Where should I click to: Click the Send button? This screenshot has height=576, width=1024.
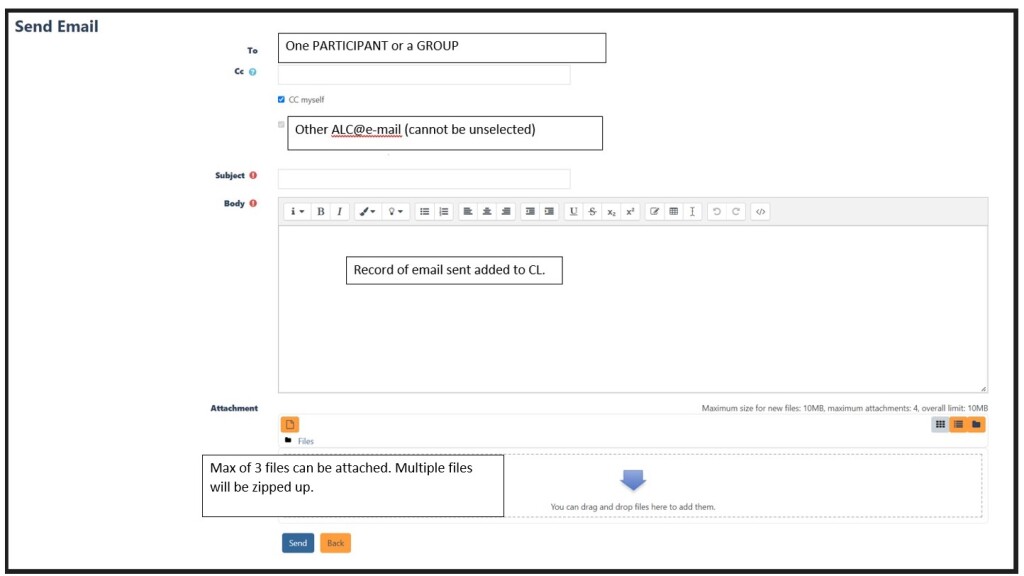298,543
